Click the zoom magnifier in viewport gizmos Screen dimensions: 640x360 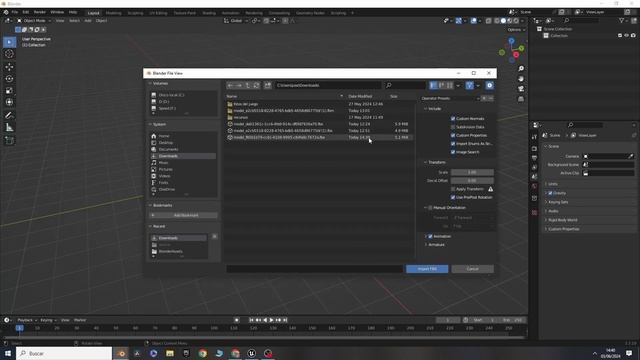[x=521, y=69]
